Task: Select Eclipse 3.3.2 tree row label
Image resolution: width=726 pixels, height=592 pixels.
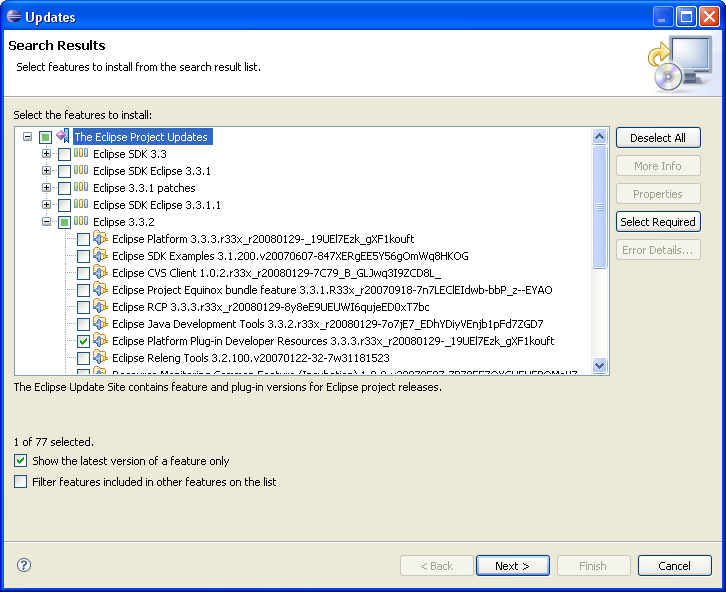Action: point(124,222)
